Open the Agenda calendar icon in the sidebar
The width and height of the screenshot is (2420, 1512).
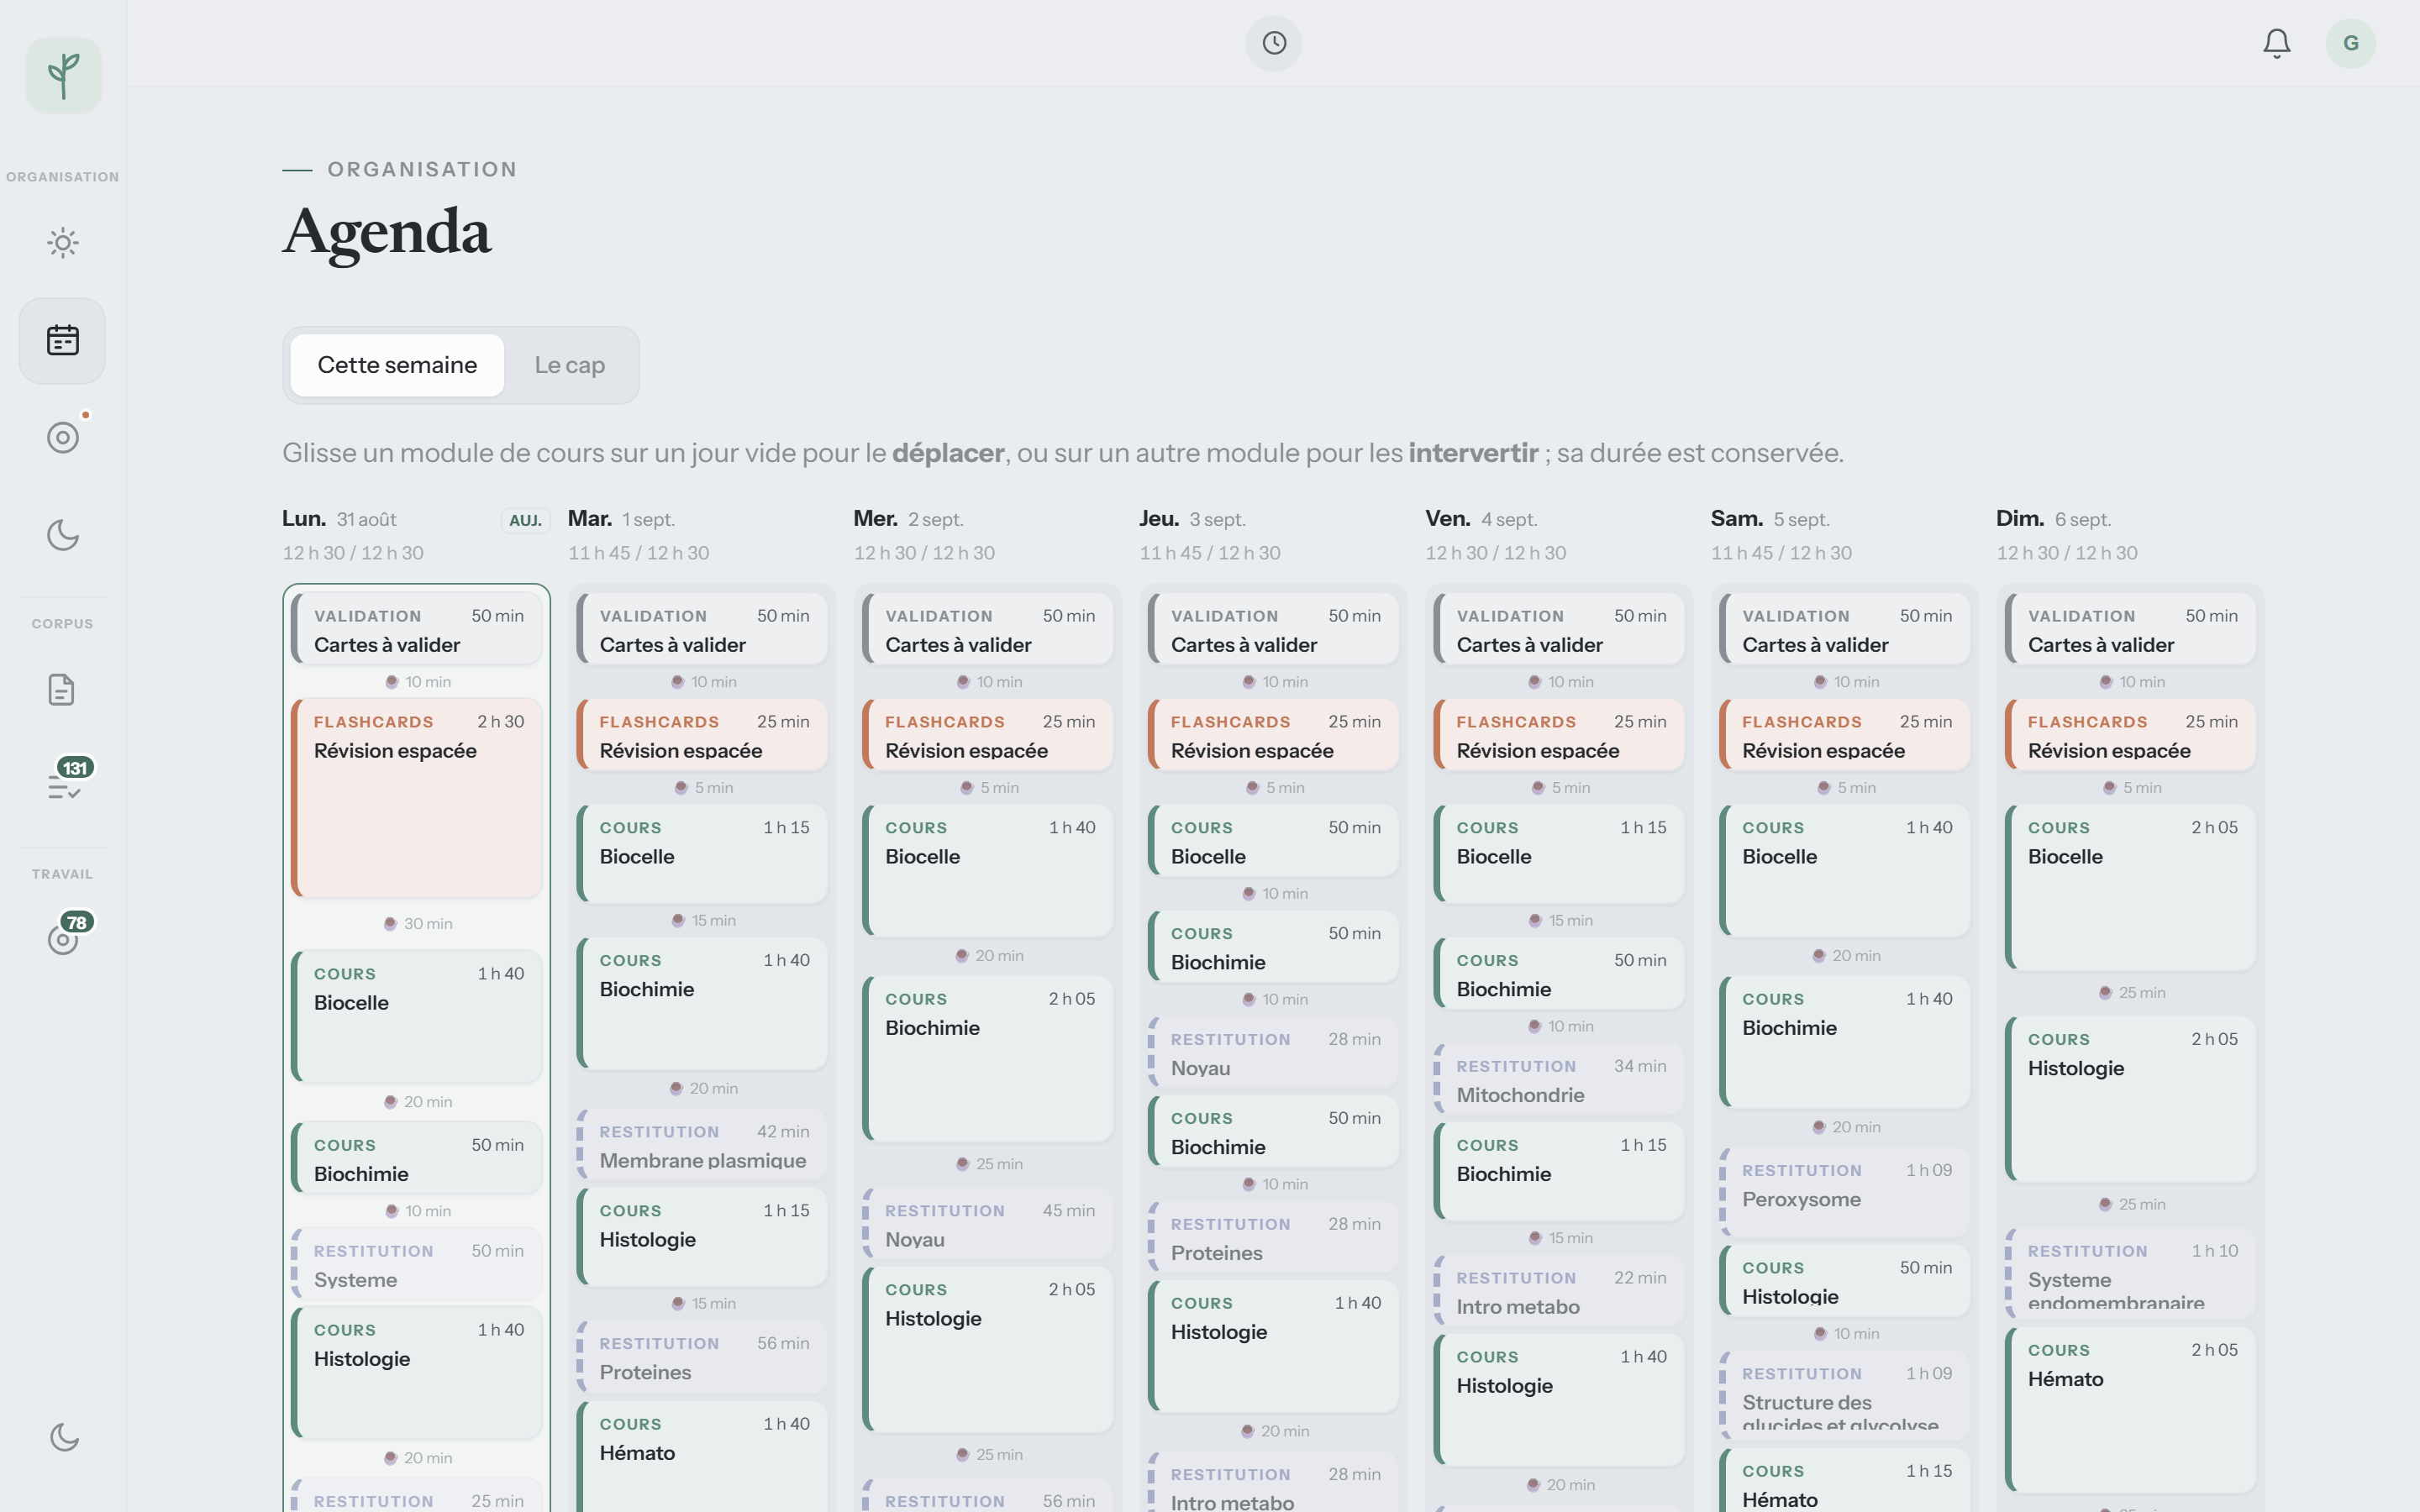click(63, 340)
